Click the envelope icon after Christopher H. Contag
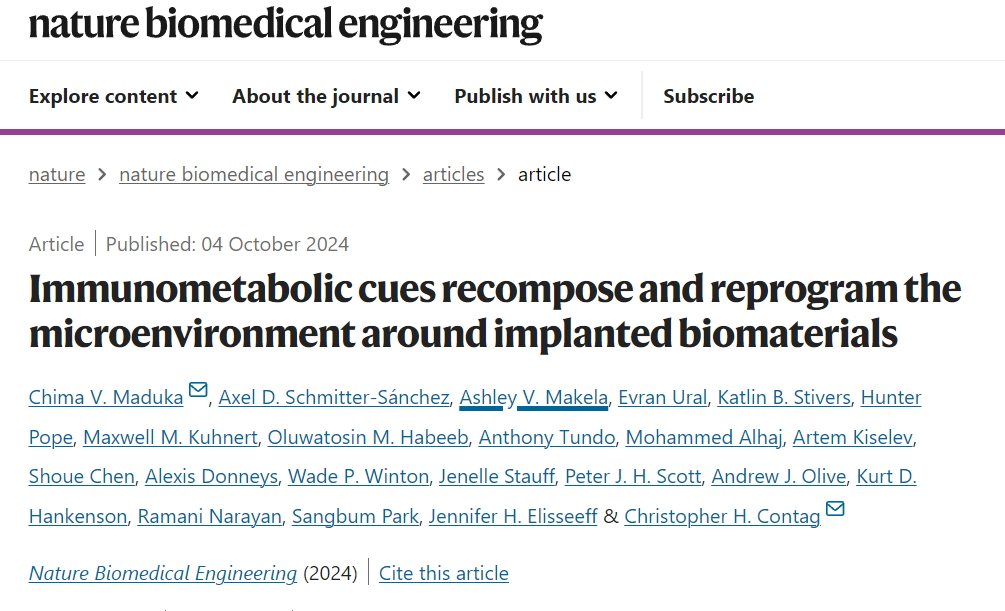The width and height of the screenshot is (1005, 611). (835, 508)
